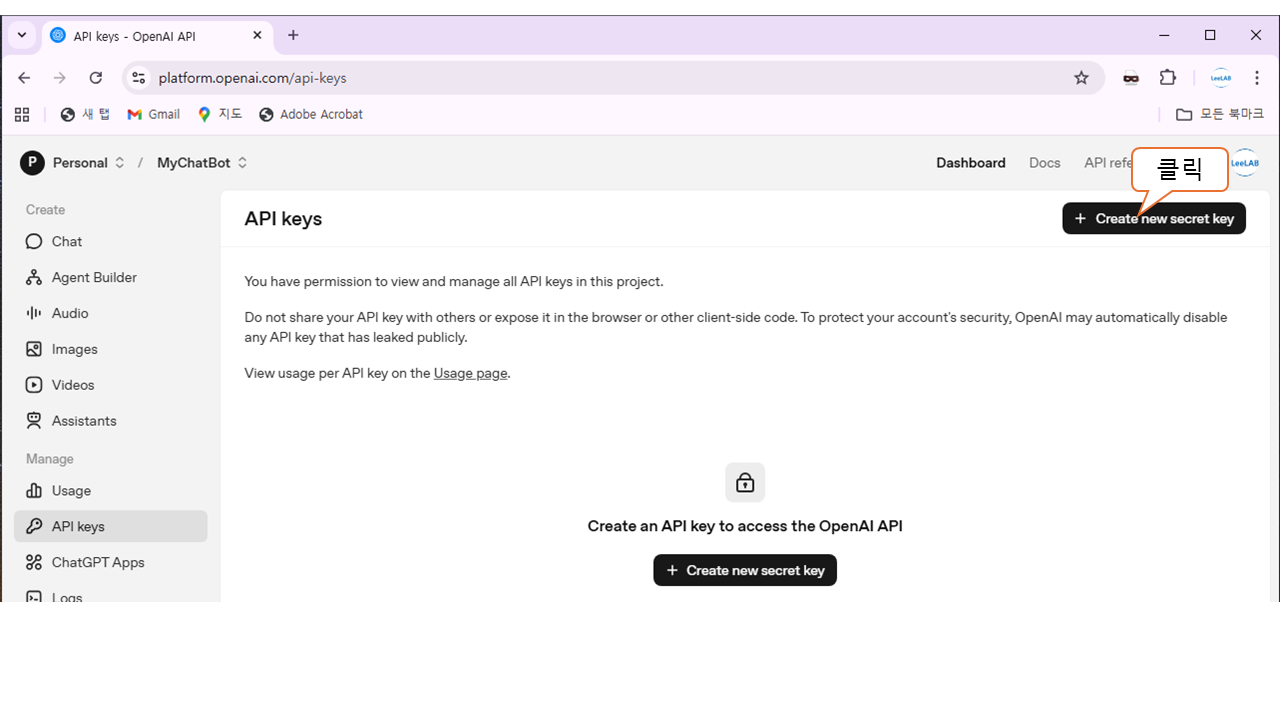Open Chat from the sidebar
This screenshot has height=720, width=1280.
pos(67,241)
